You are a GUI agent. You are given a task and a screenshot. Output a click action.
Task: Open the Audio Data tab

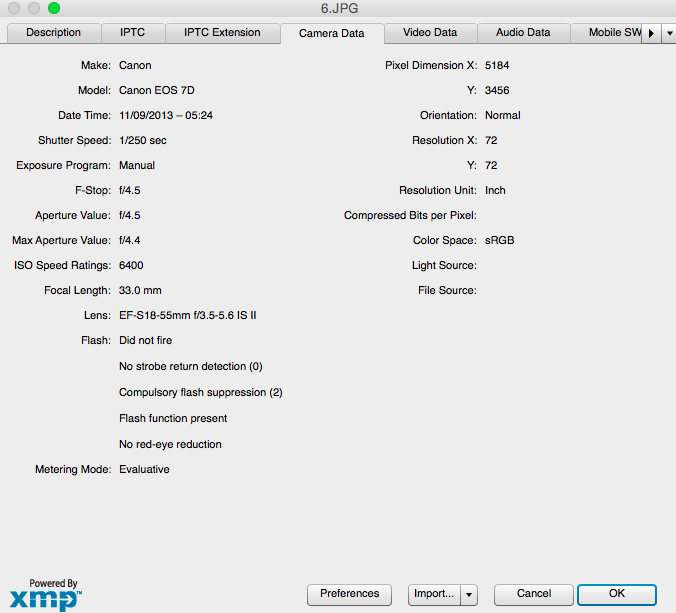(x=523, y=33)
